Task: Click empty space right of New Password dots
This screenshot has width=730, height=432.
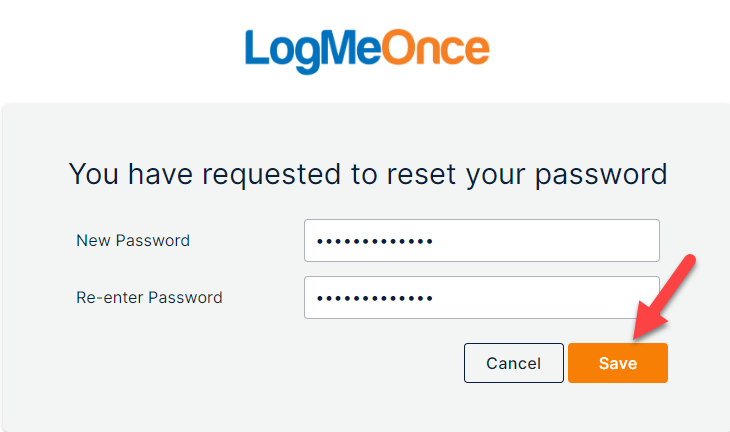Action: [545, 241]
